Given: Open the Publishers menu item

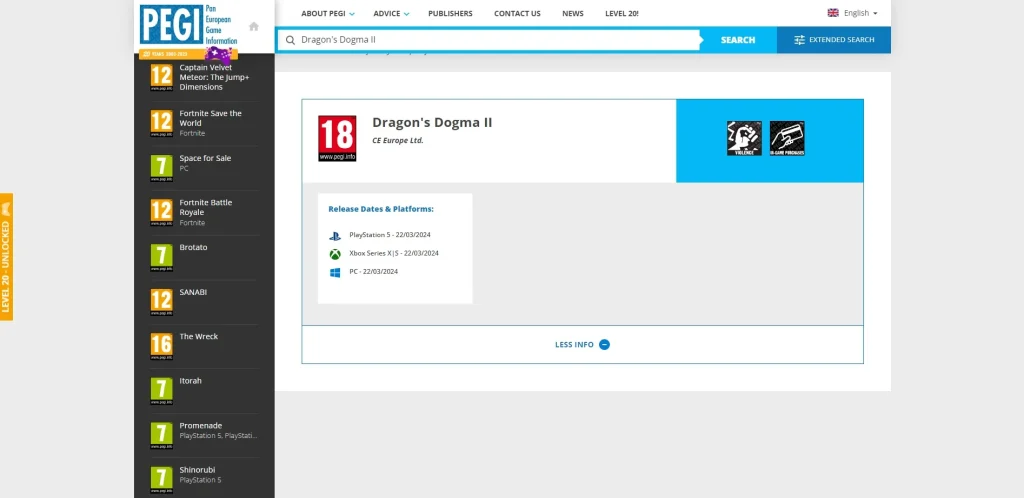Looking at the screenshot, I should click(450, 13).
